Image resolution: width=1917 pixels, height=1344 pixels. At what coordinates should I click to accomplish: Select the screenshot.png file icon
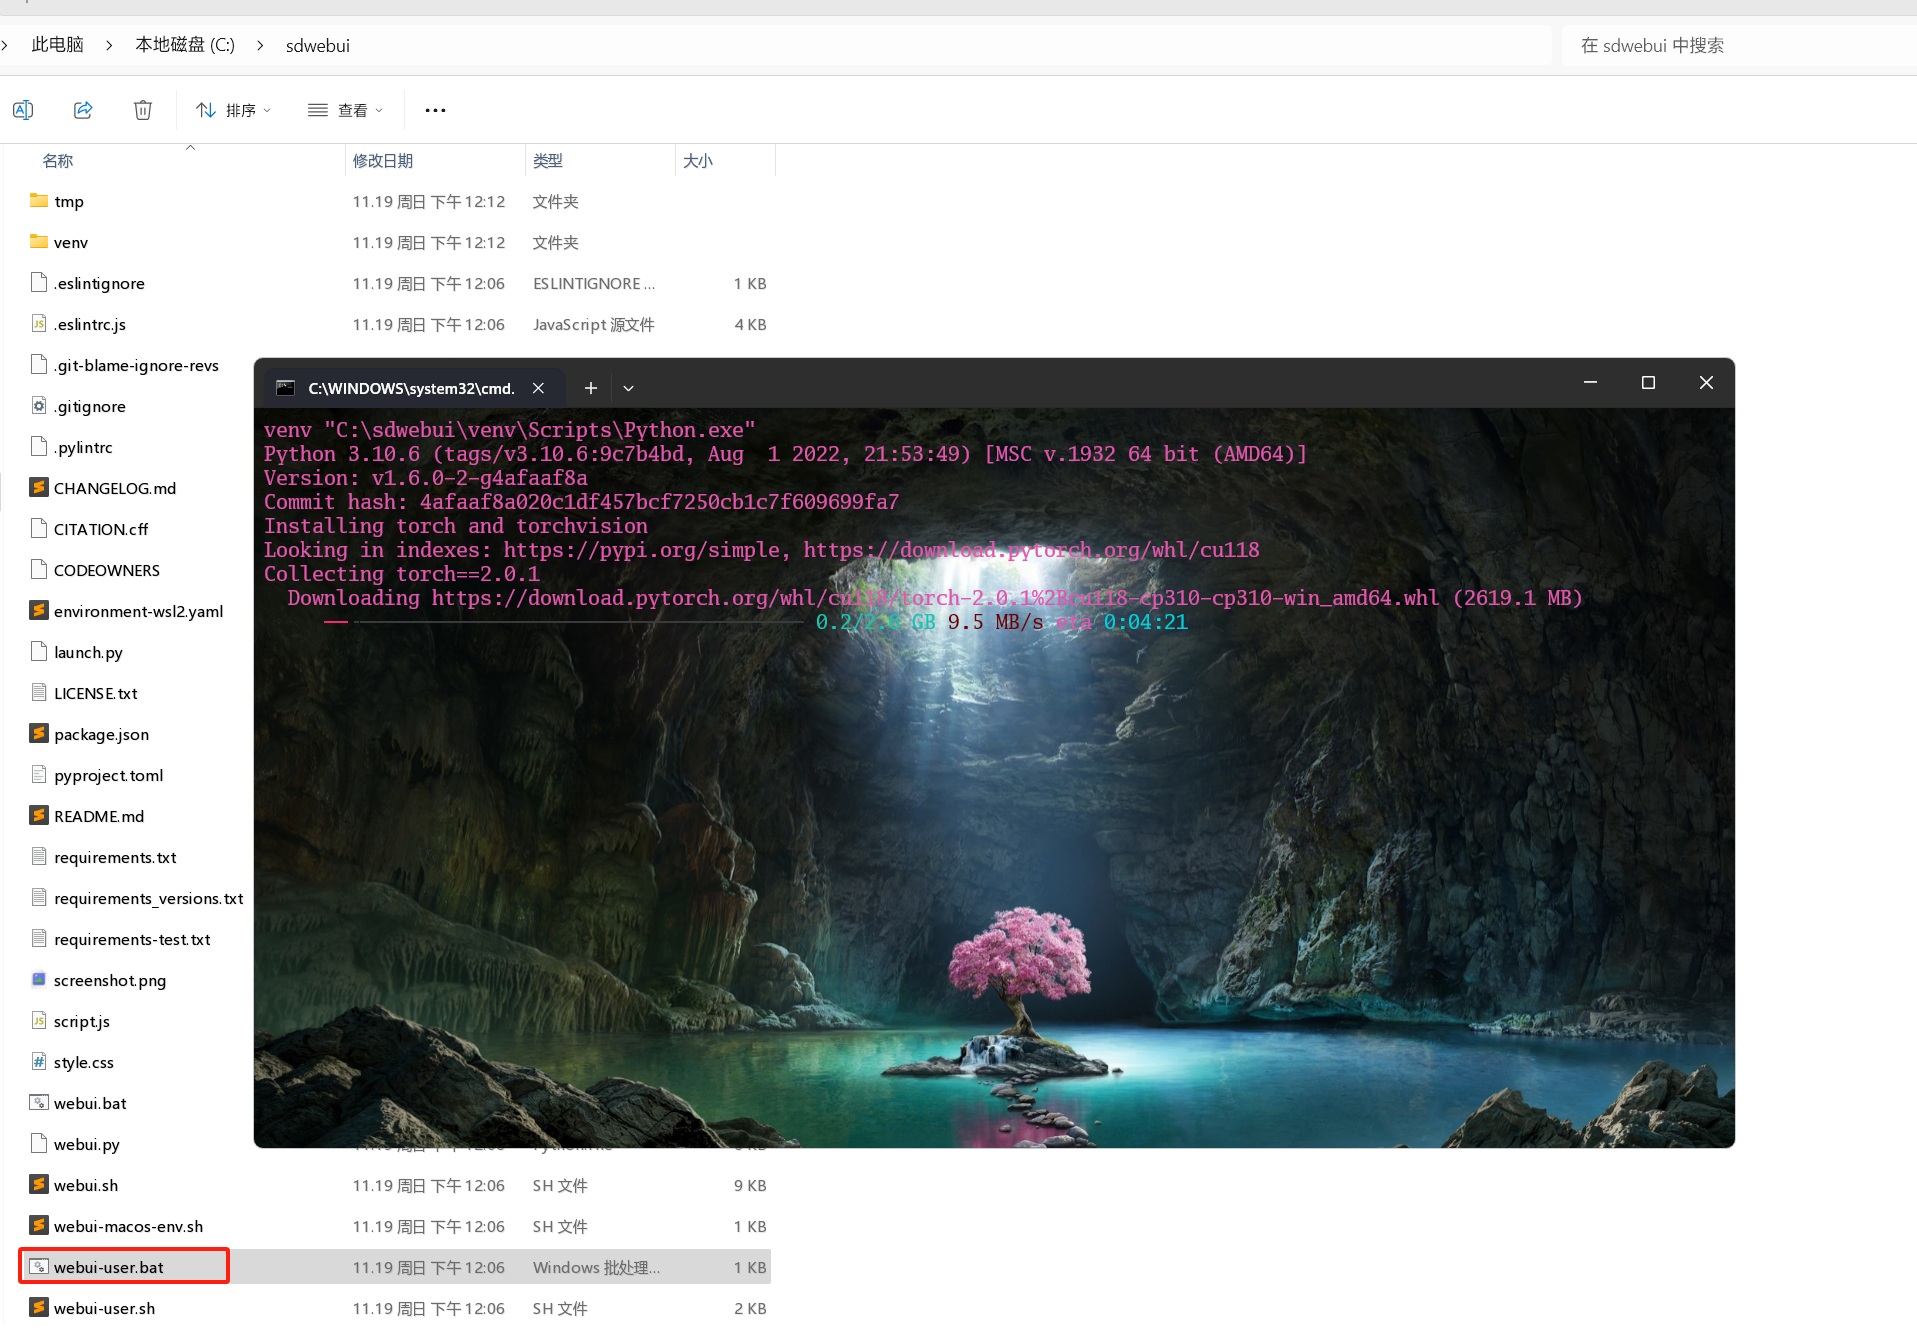39,980
